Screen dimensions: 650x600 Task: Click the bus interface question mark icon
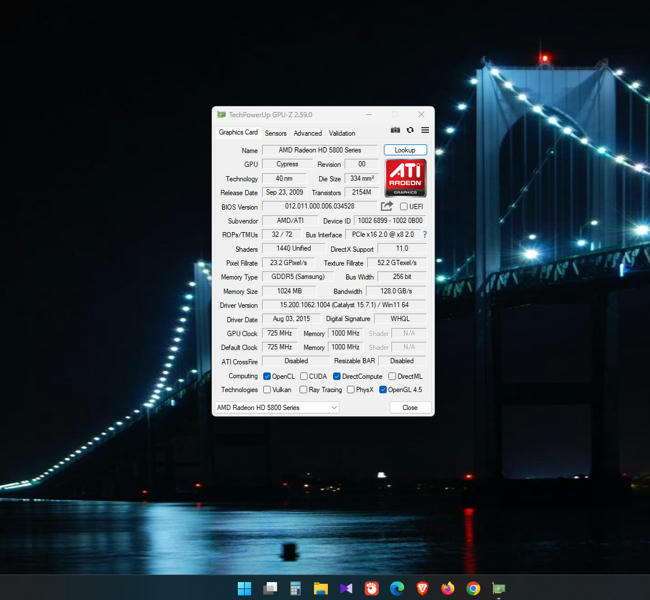(x=424, y=235)
